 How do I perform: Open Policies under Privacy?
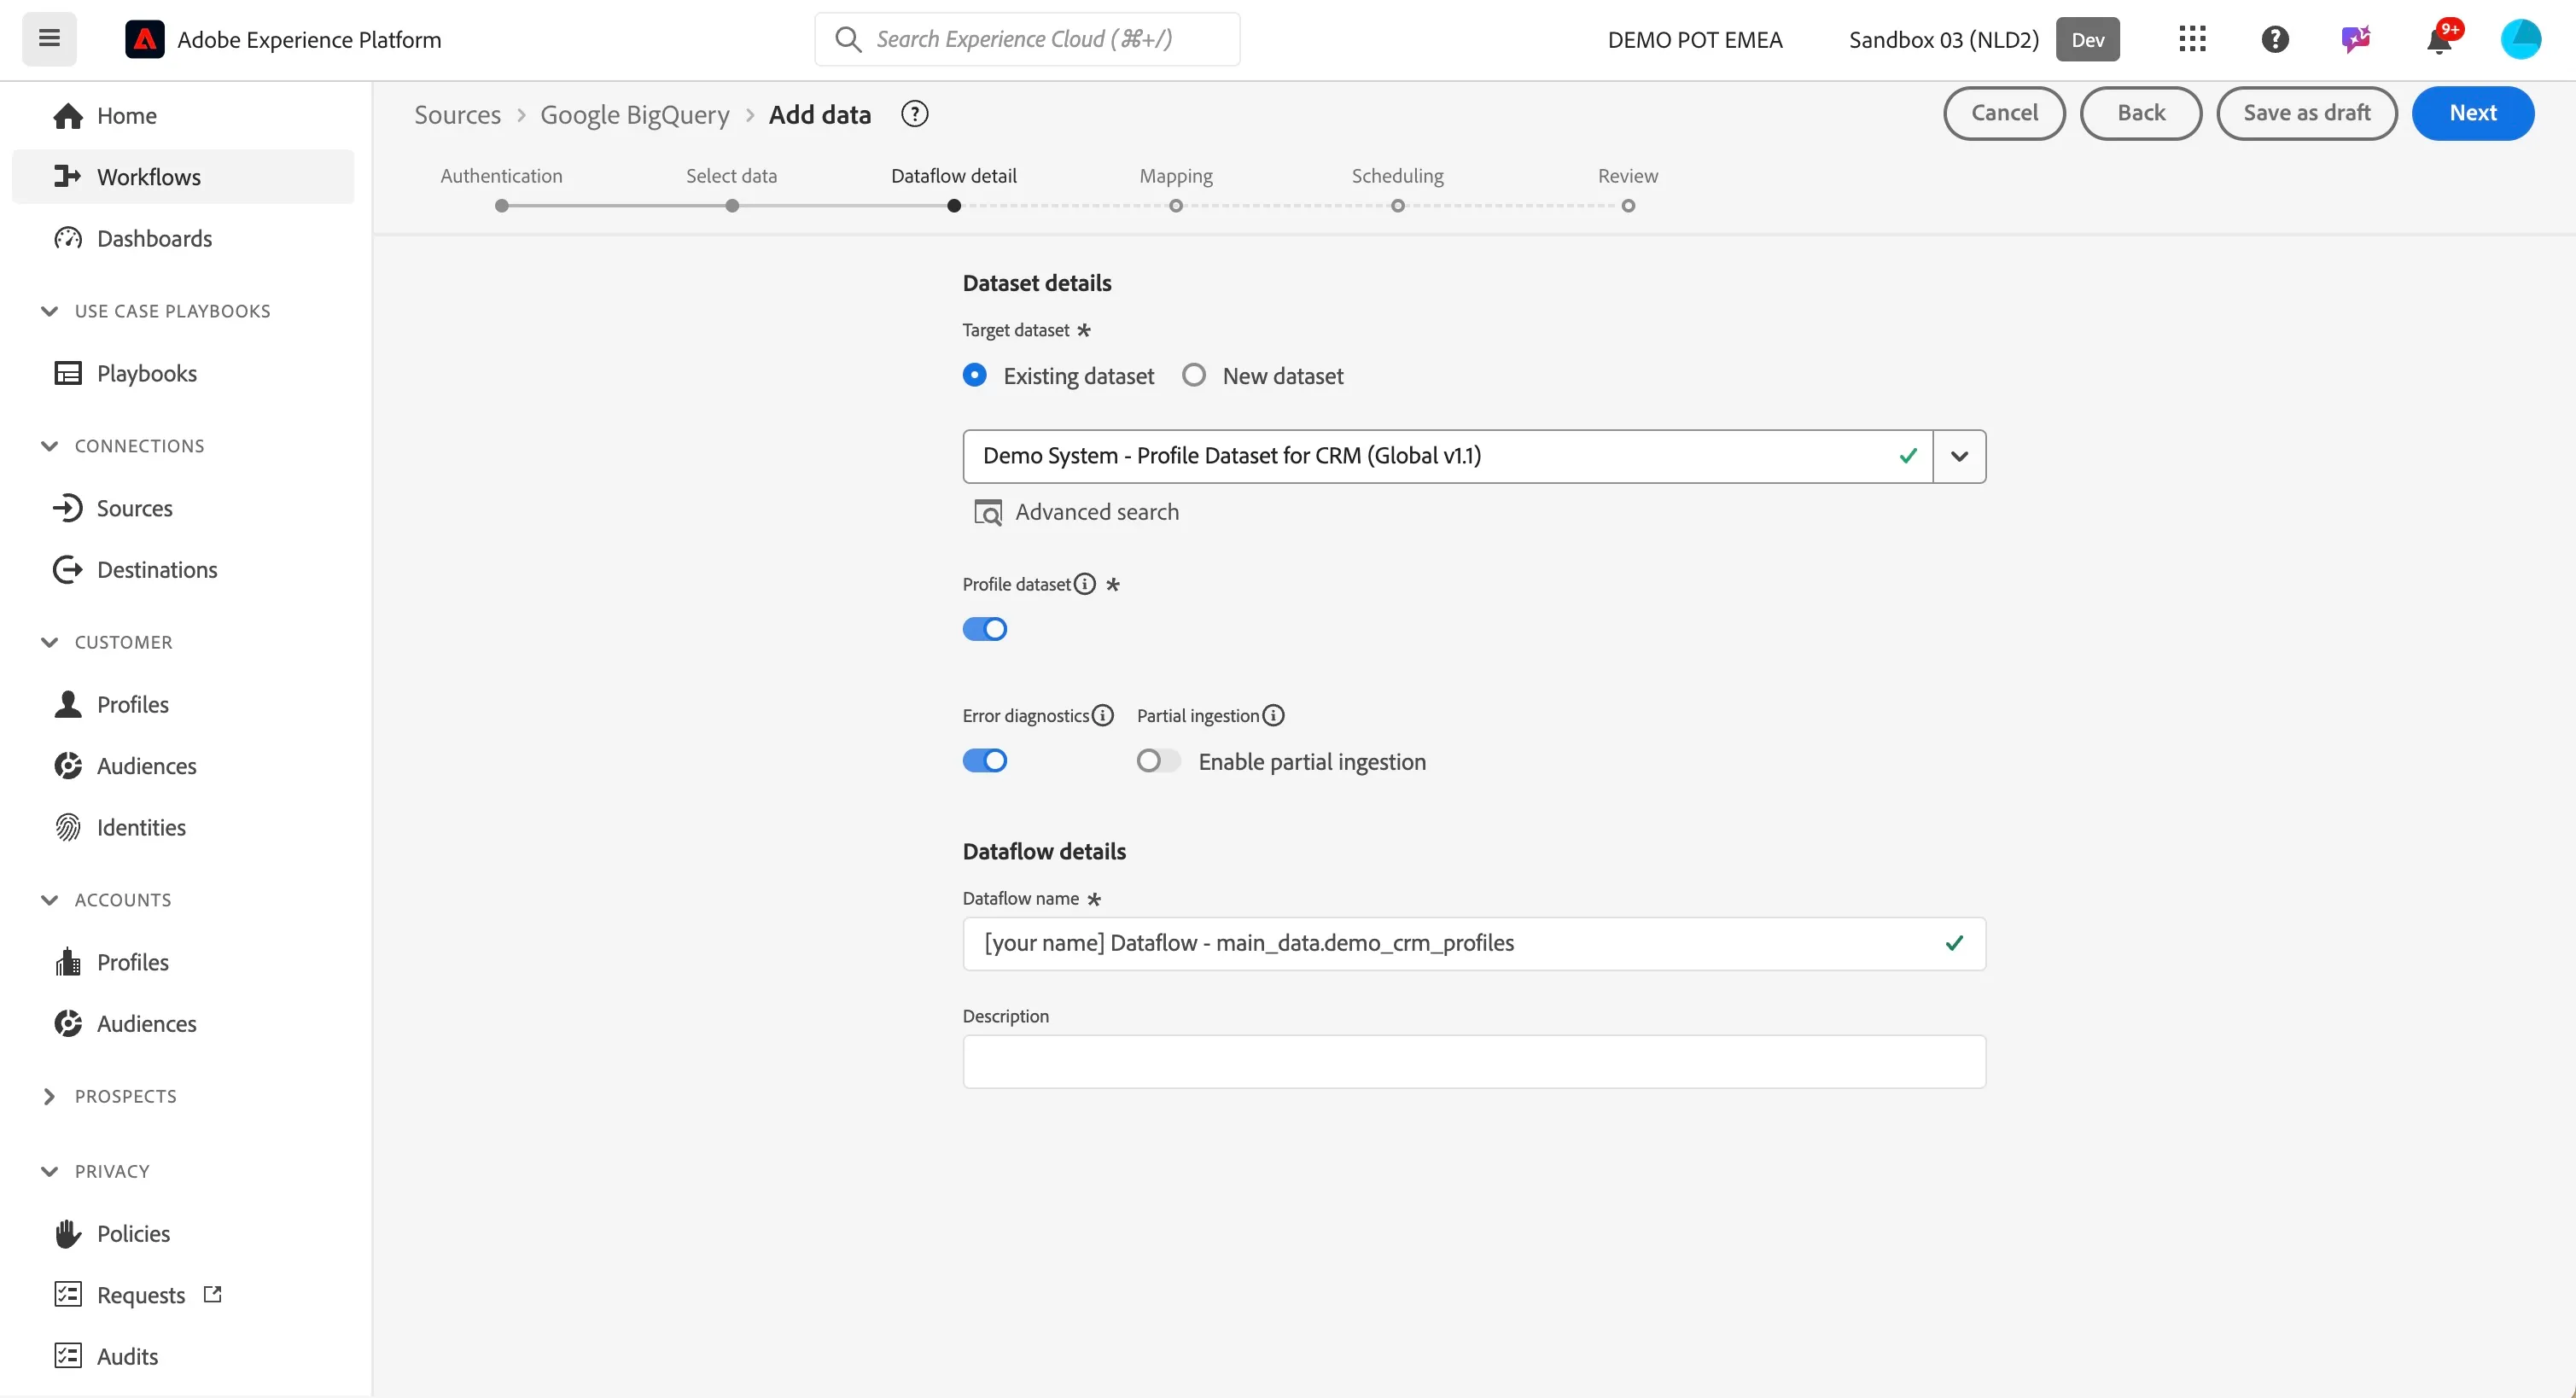(183, 1233)
